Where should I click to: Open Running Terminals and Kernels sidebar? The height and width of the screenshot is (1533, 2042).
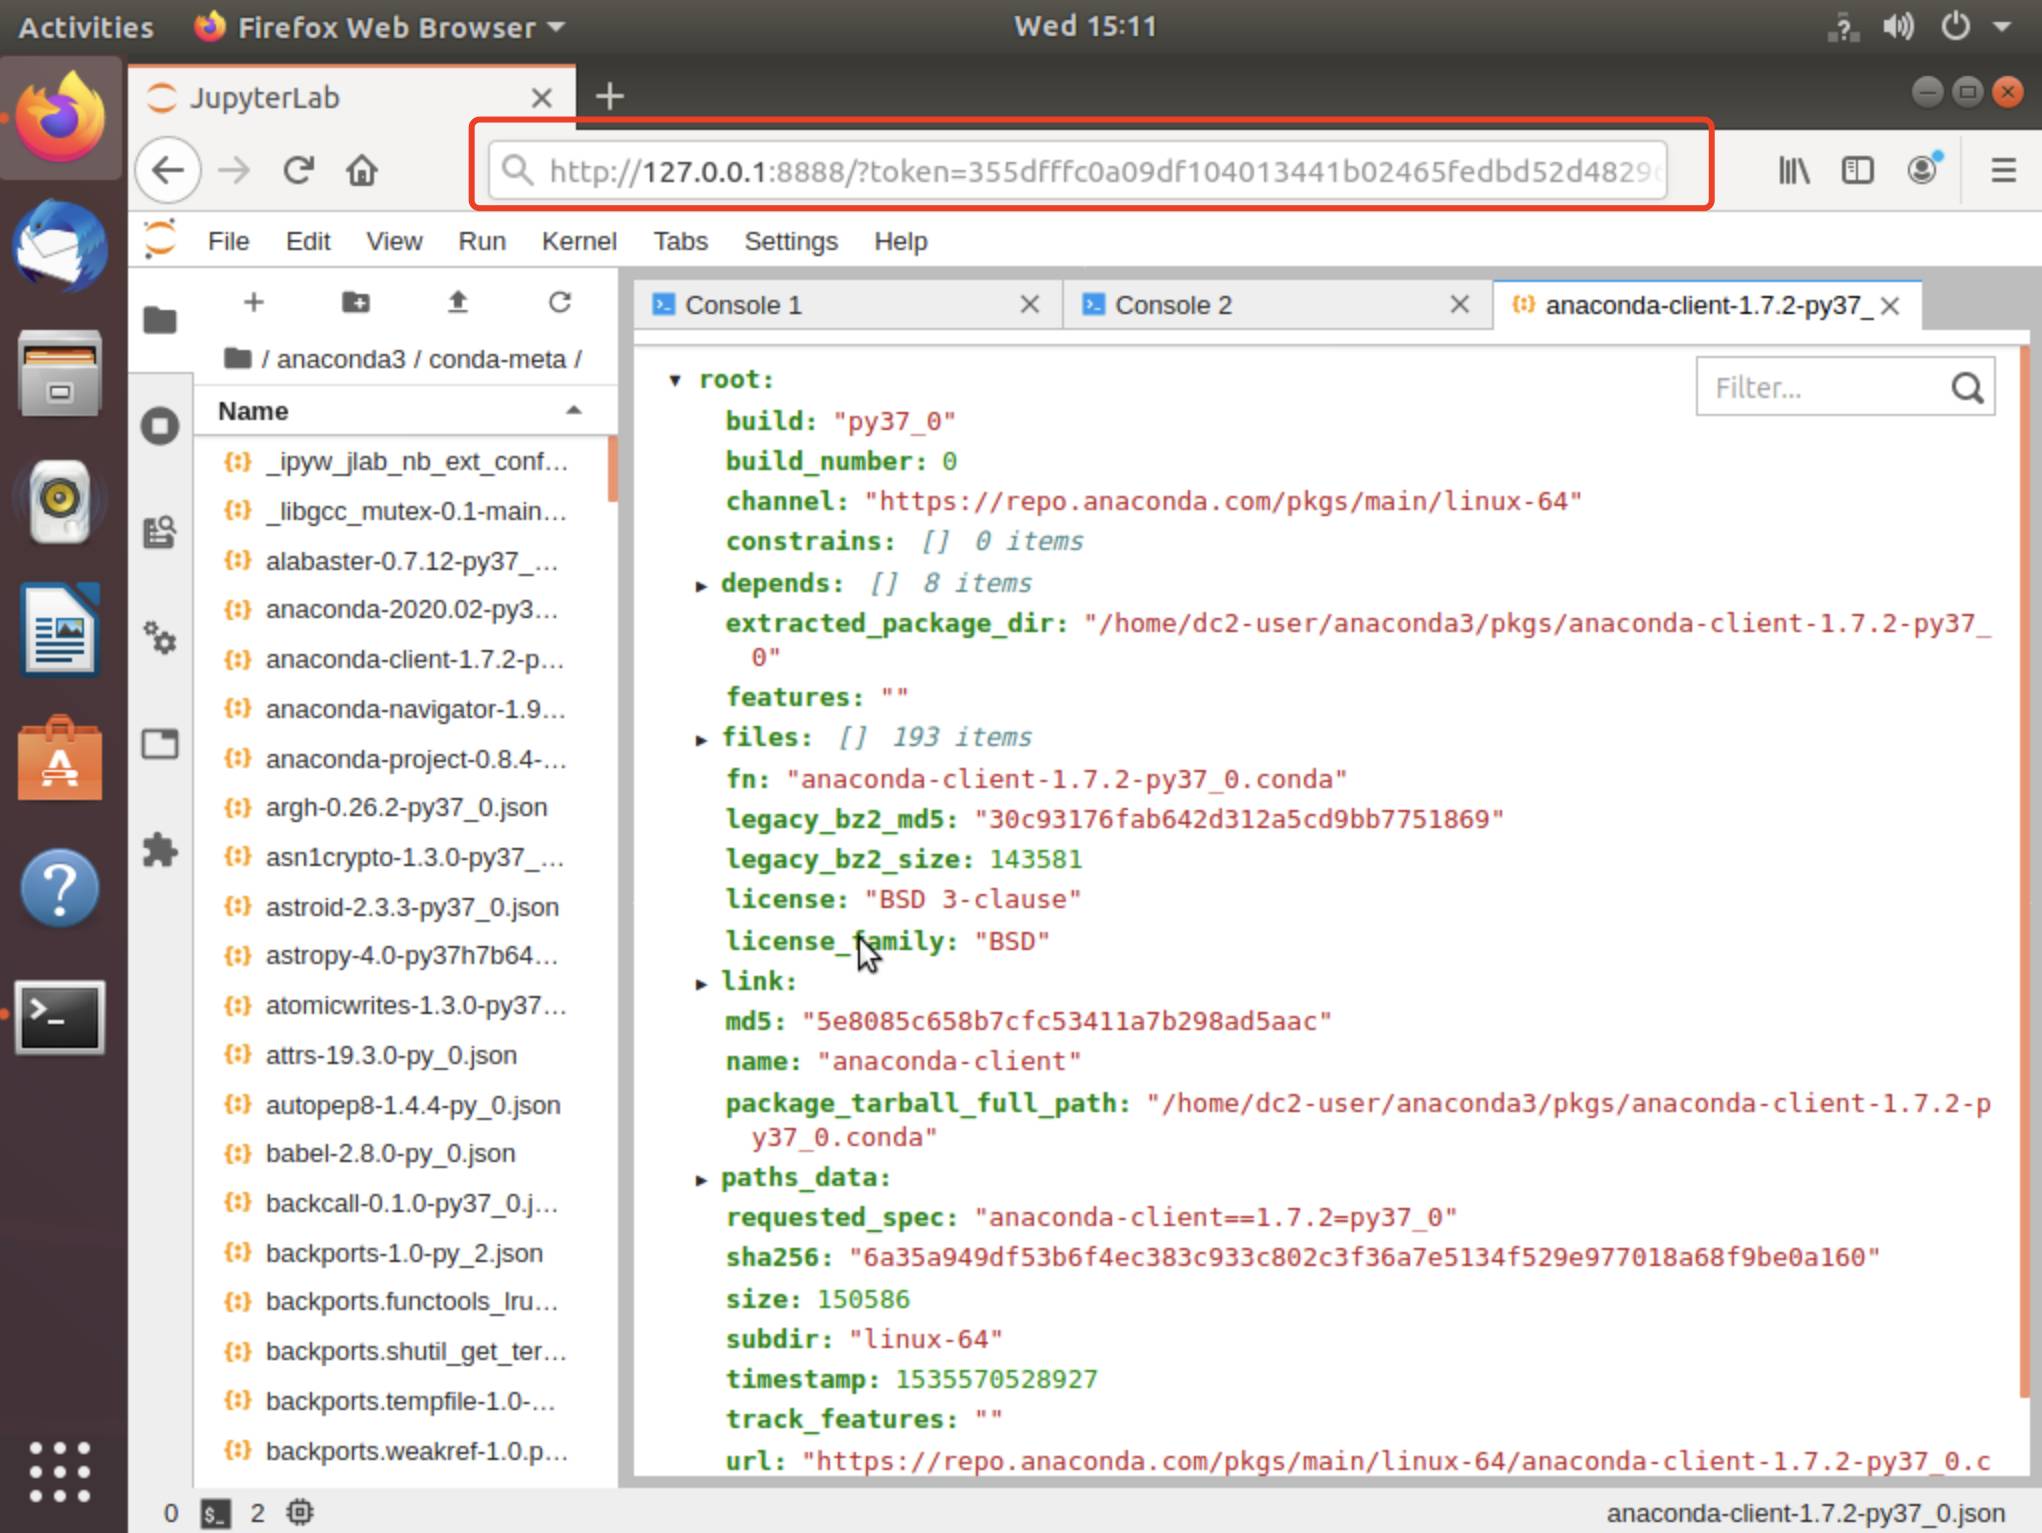click(160, 427)
